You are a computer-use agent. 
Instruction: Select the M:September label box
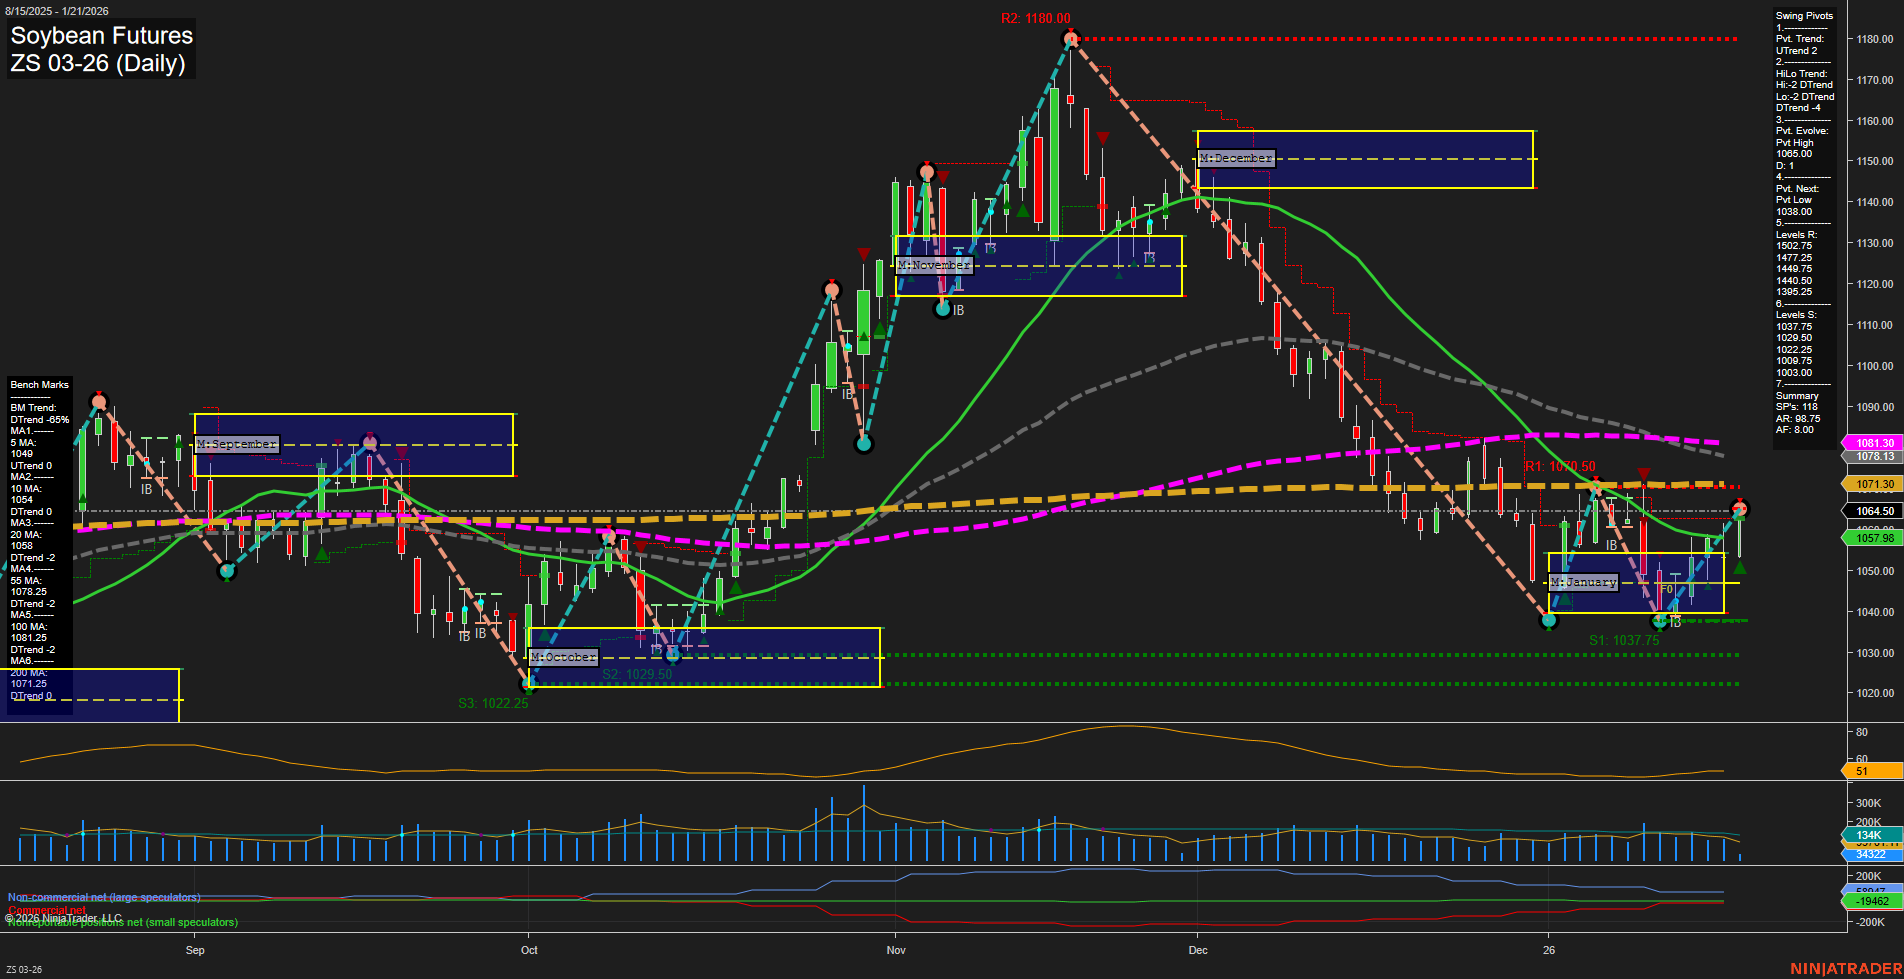pyautogui.click(x=236, y=443)
